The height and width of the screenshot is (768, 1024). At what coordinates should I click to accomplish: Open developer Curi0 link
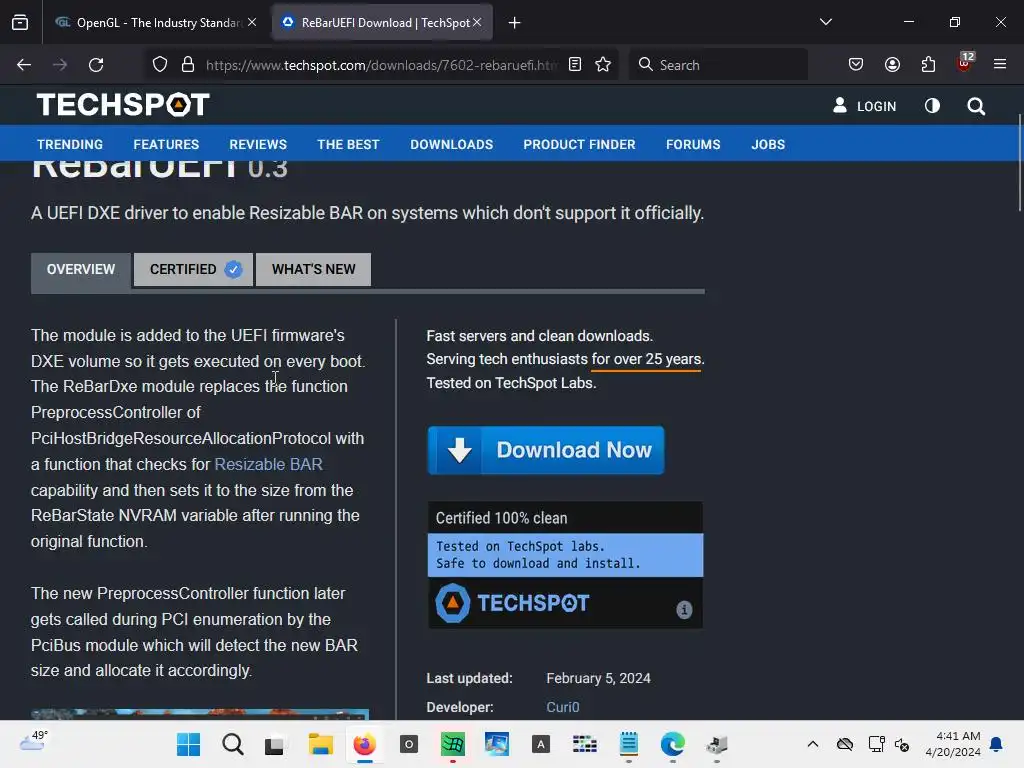563,707
